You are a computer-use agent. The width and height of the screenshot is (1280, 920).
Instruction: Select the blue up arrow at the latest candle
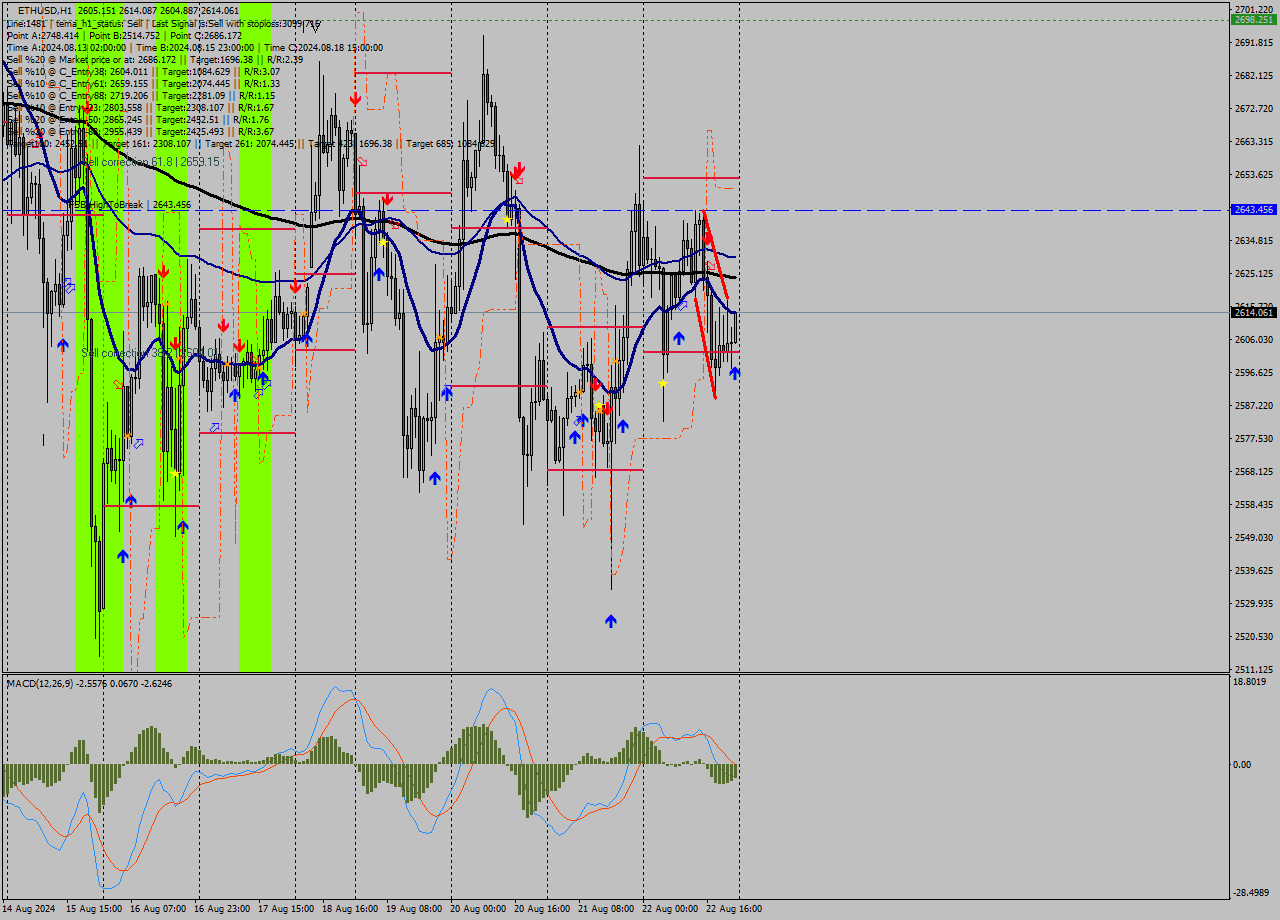point(735,373)
